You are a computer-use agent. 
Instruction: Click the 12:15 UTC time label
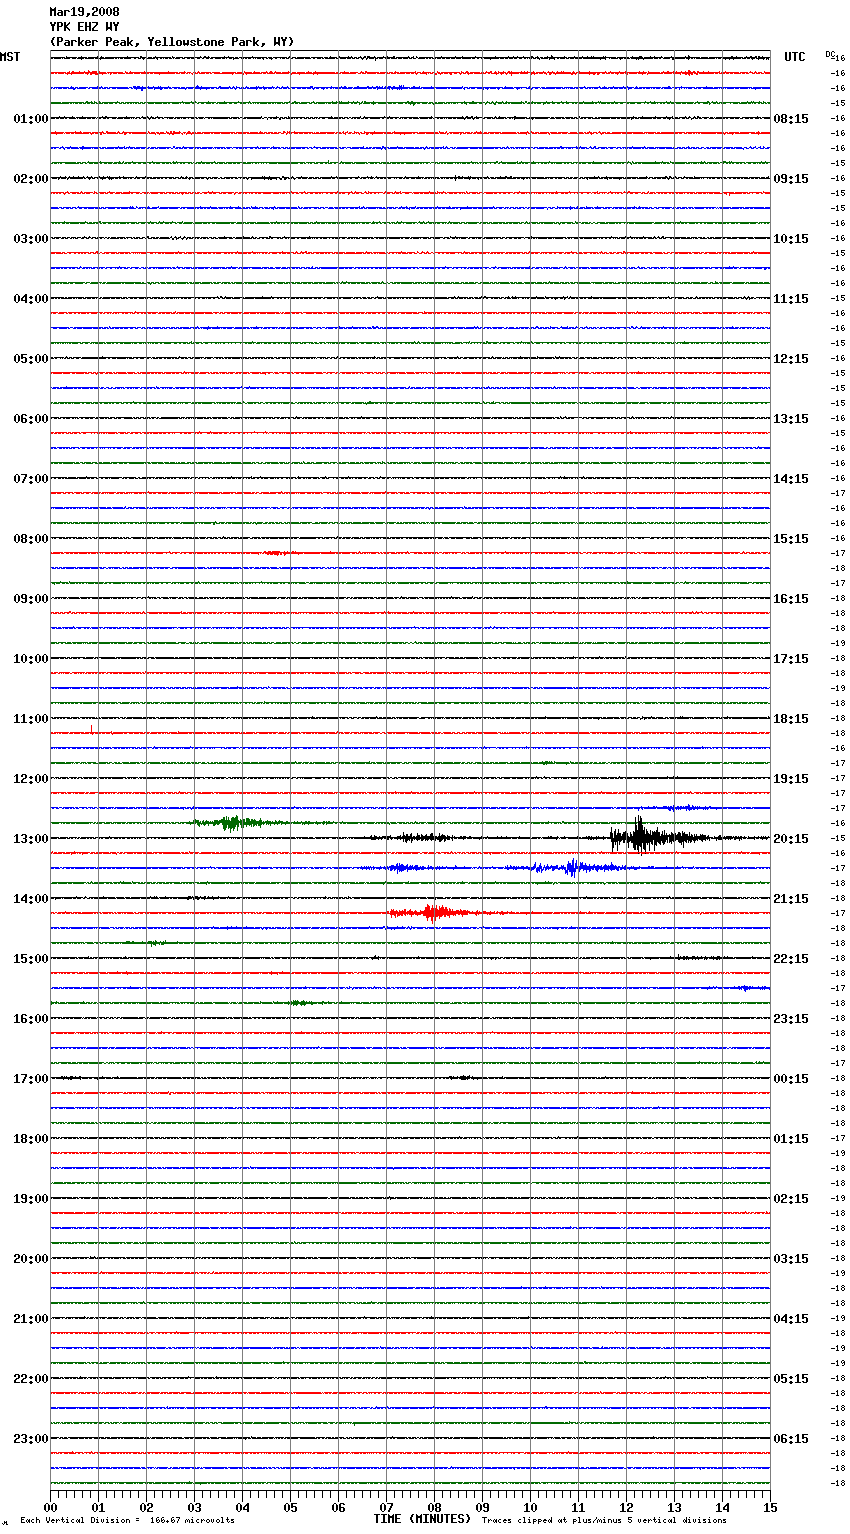[791, 359]
